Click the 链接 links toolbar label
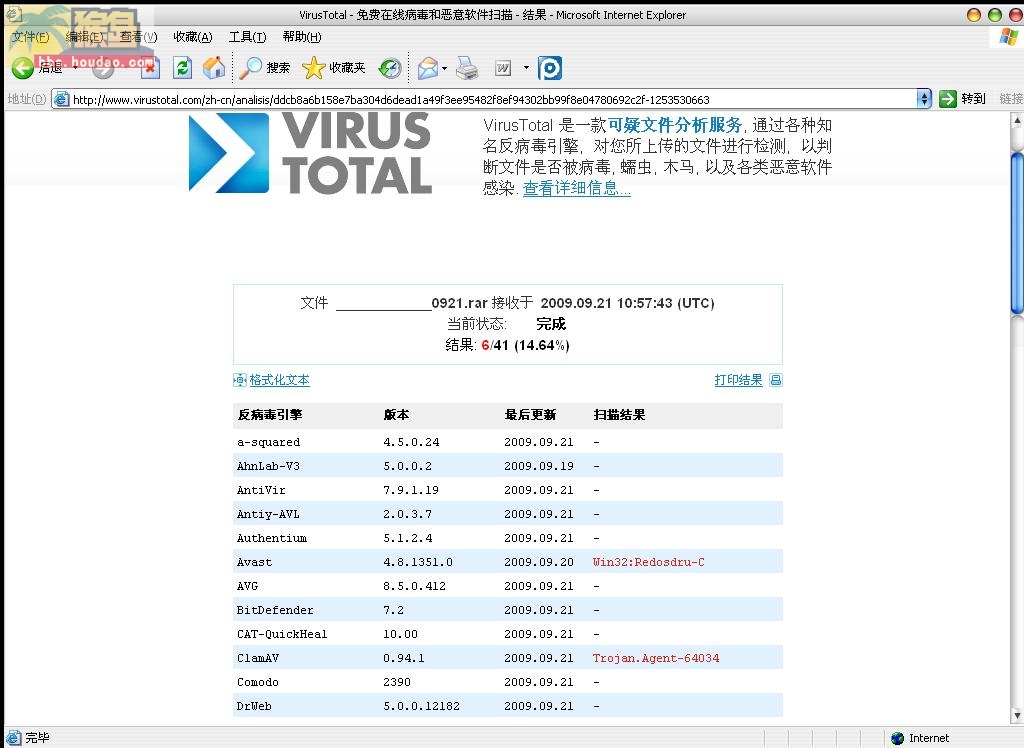The height and width of the screenshot is (748, 1024). [x=1011, y=99]
